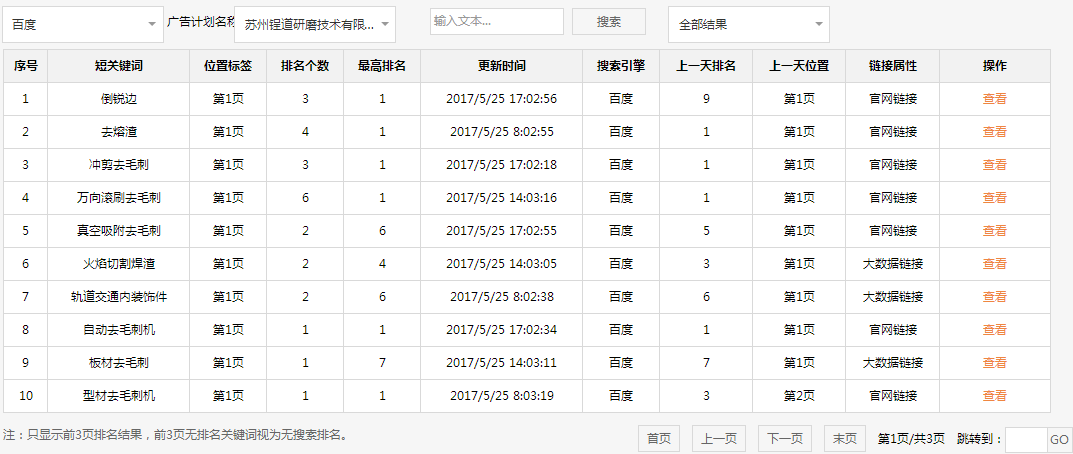Click the 搜索 button

tap(609, 21)
